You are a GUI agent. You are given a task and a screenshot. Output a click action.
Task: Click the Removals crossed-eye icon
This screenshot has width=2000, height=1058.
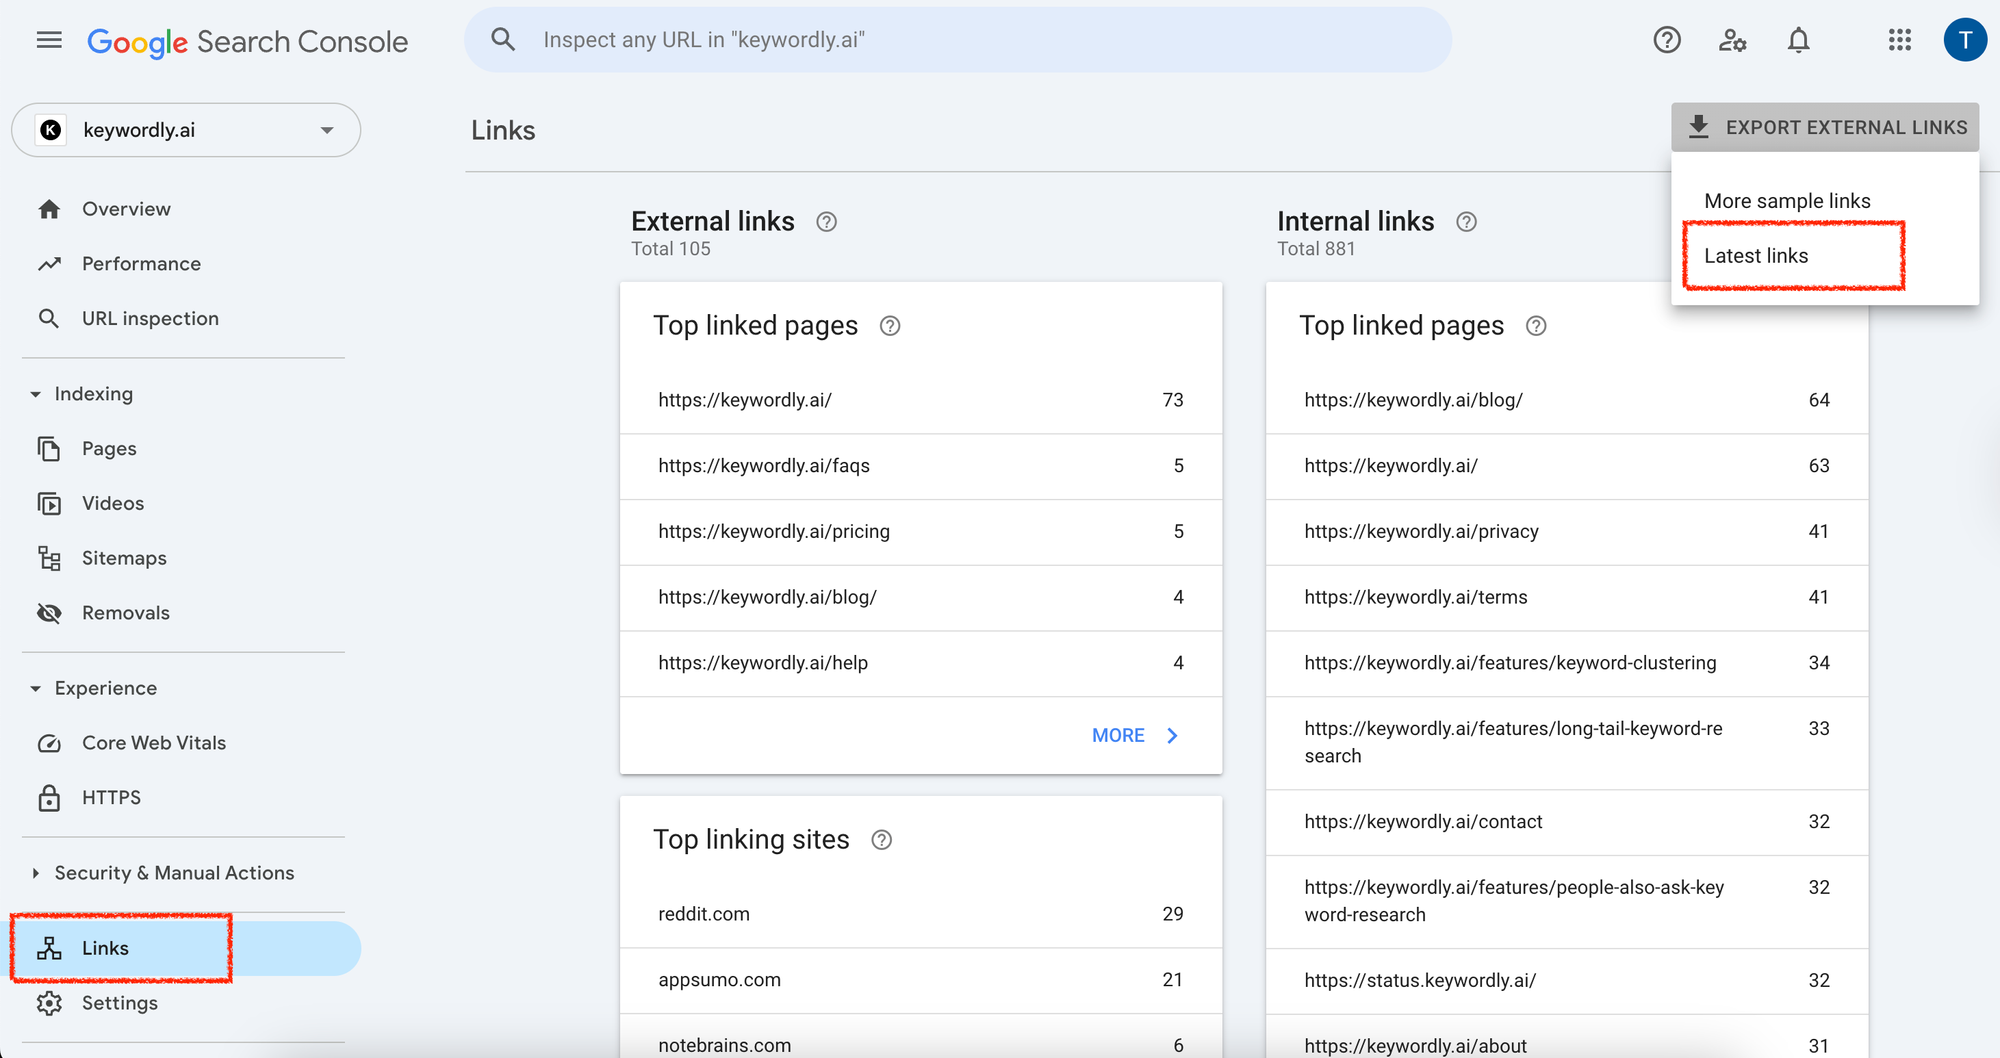coord(49,613)
